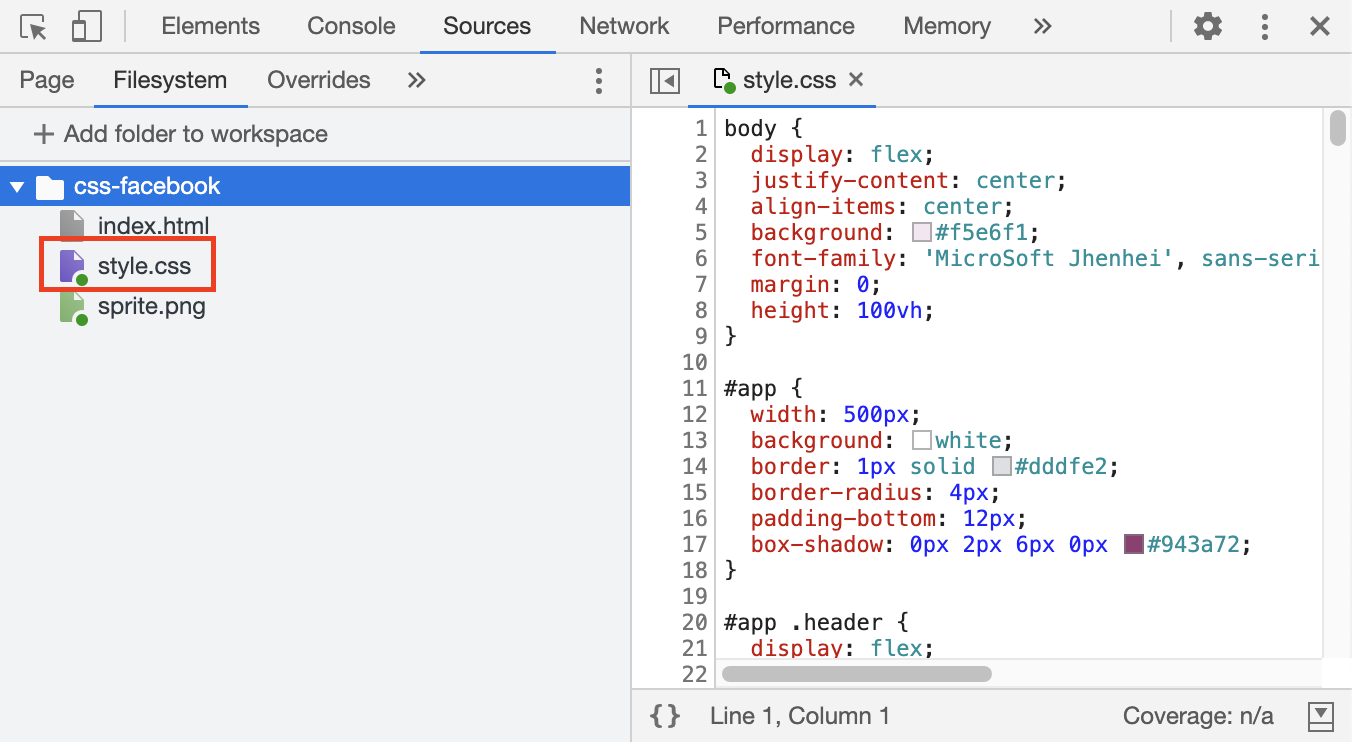
Task: Open sprite.png in the file tree
Action: click(x=152, y=306)
